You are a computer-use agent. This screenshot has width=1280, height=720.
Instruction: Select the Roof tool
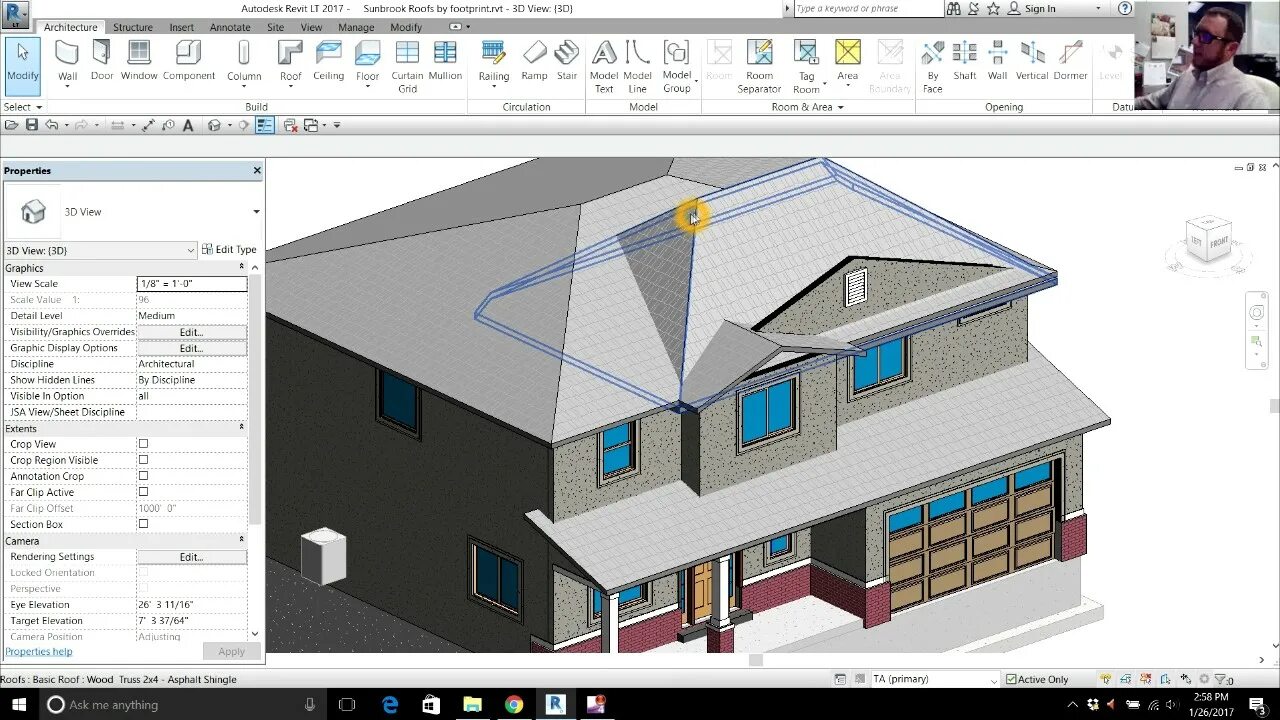tap(290, 62)
